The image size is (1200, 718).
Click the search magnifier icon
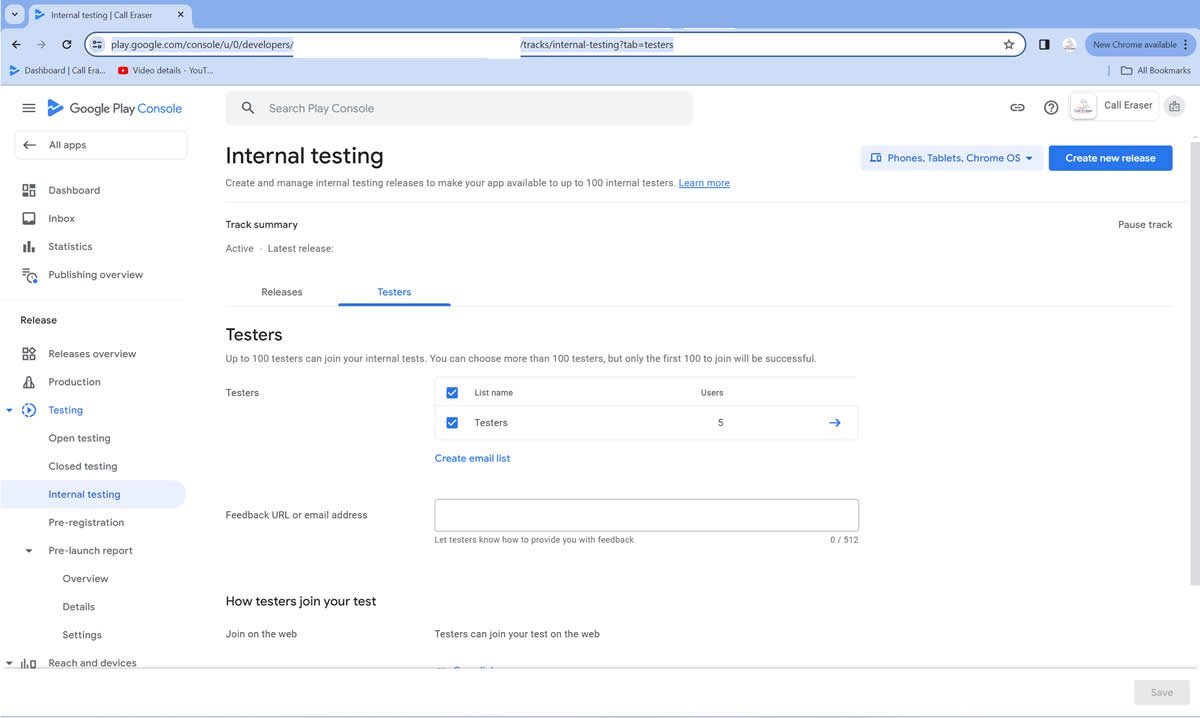pos(248,108)
